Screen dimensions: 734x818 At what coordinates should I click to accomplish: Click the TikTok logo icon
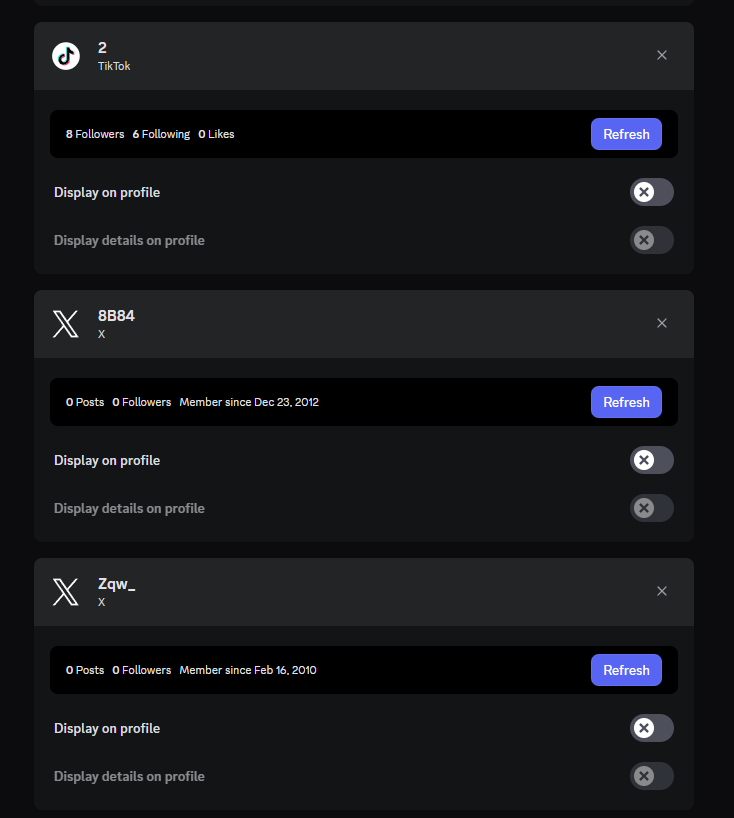[x=66, y=56]
